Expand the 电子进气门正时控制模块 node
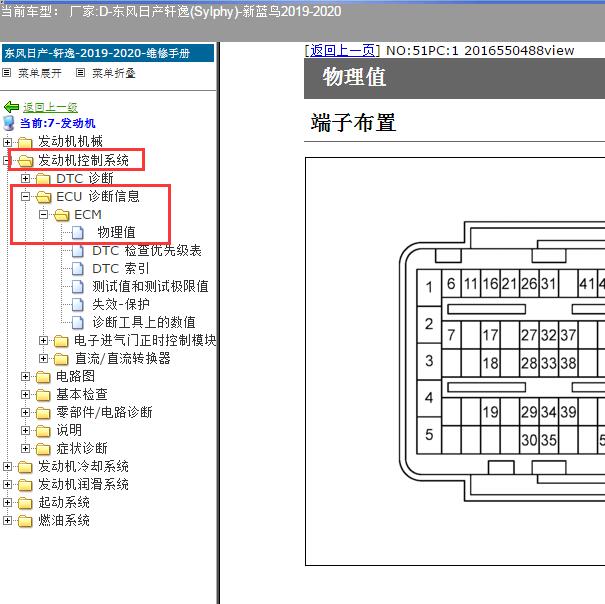Viewport: 605px width, 604px height. pyautogui.click(x=44, y=341)
